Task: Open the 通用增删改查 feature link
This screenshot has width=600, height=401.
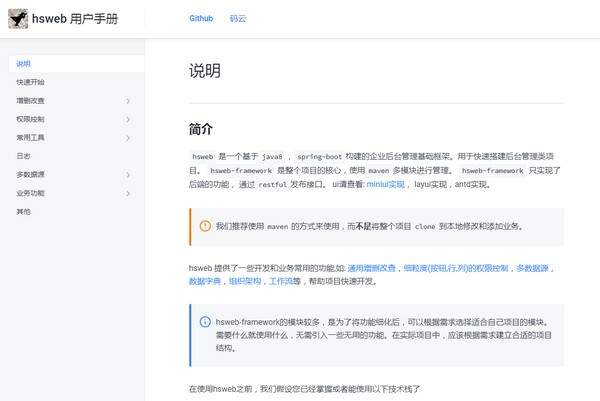Action: click(x=372, y=269)
